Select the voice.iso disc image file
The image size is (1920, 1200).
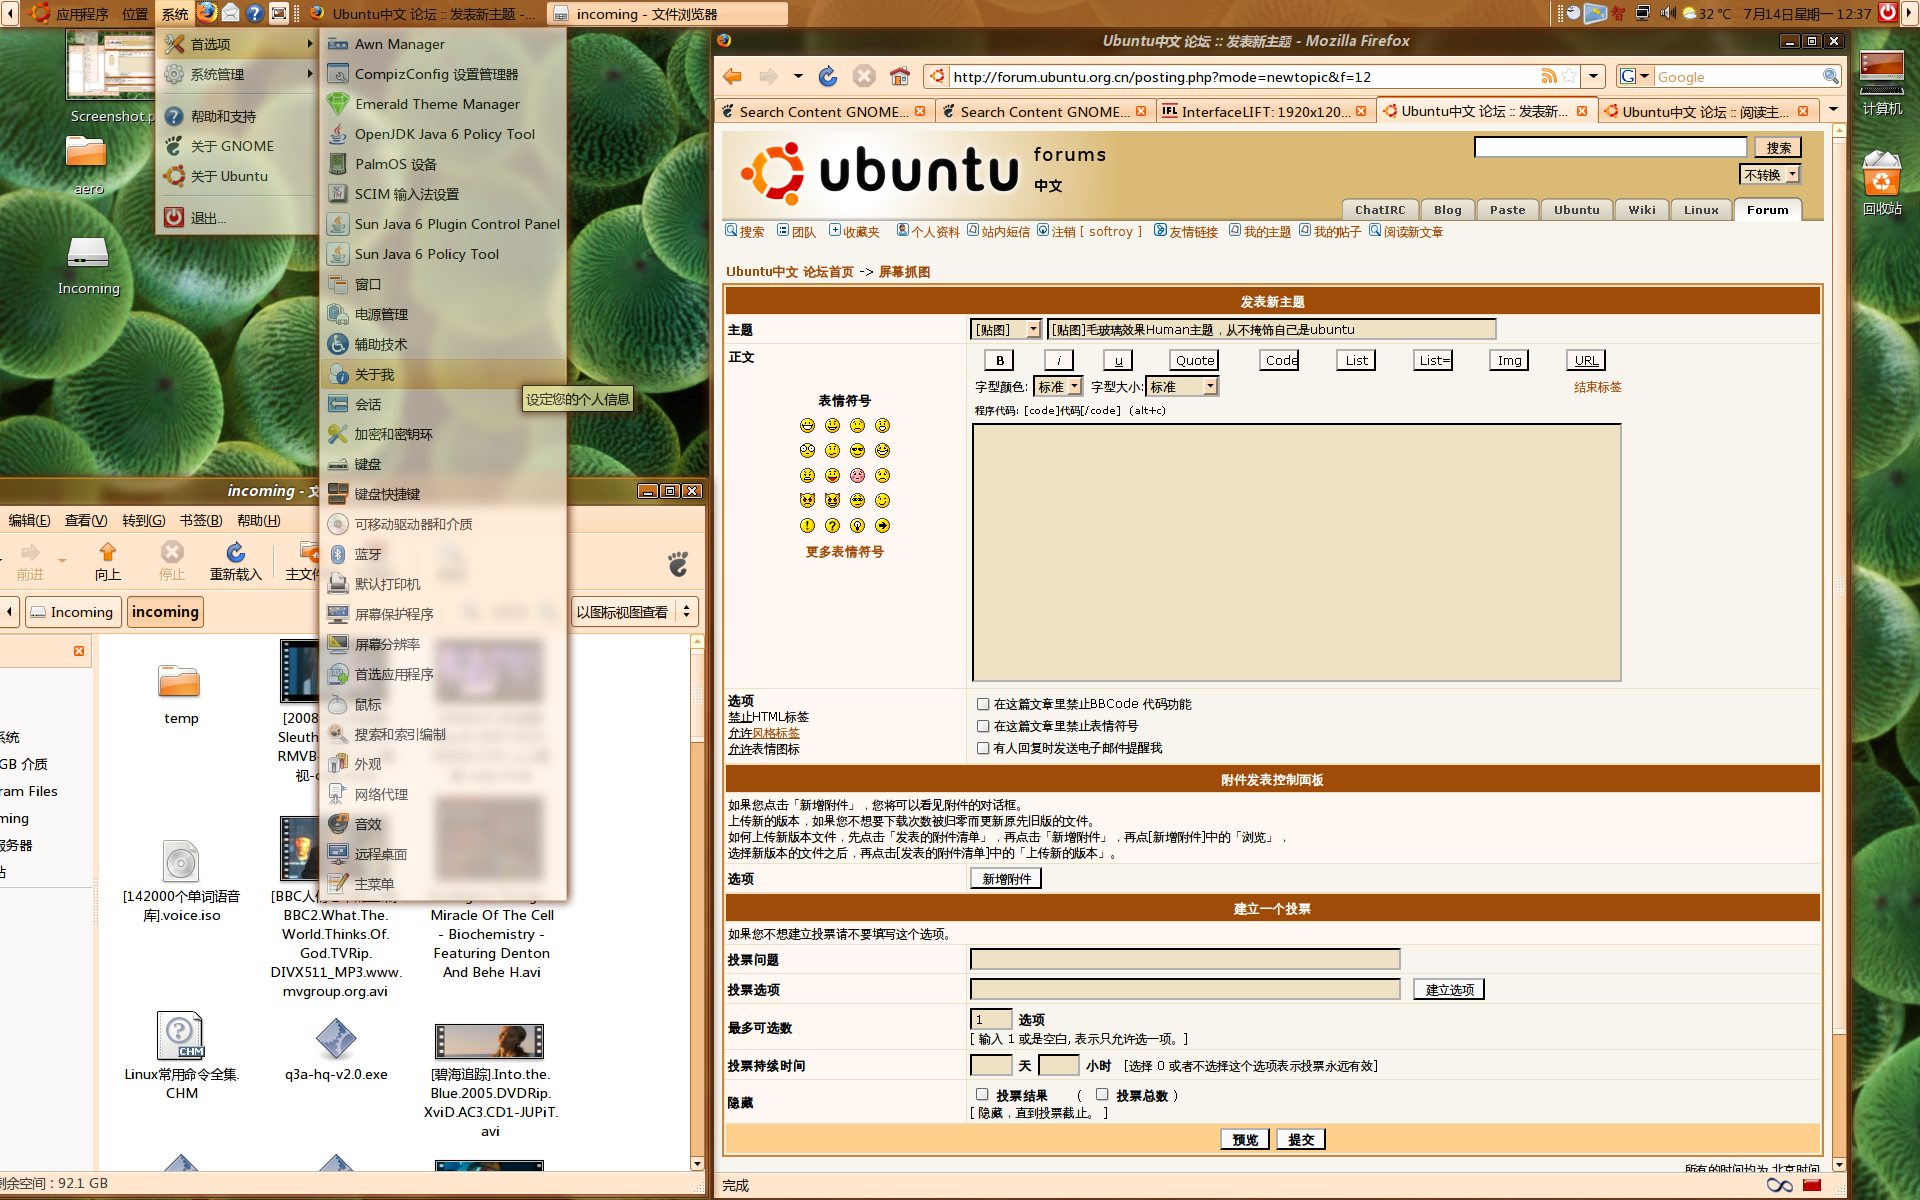point(181,880)
